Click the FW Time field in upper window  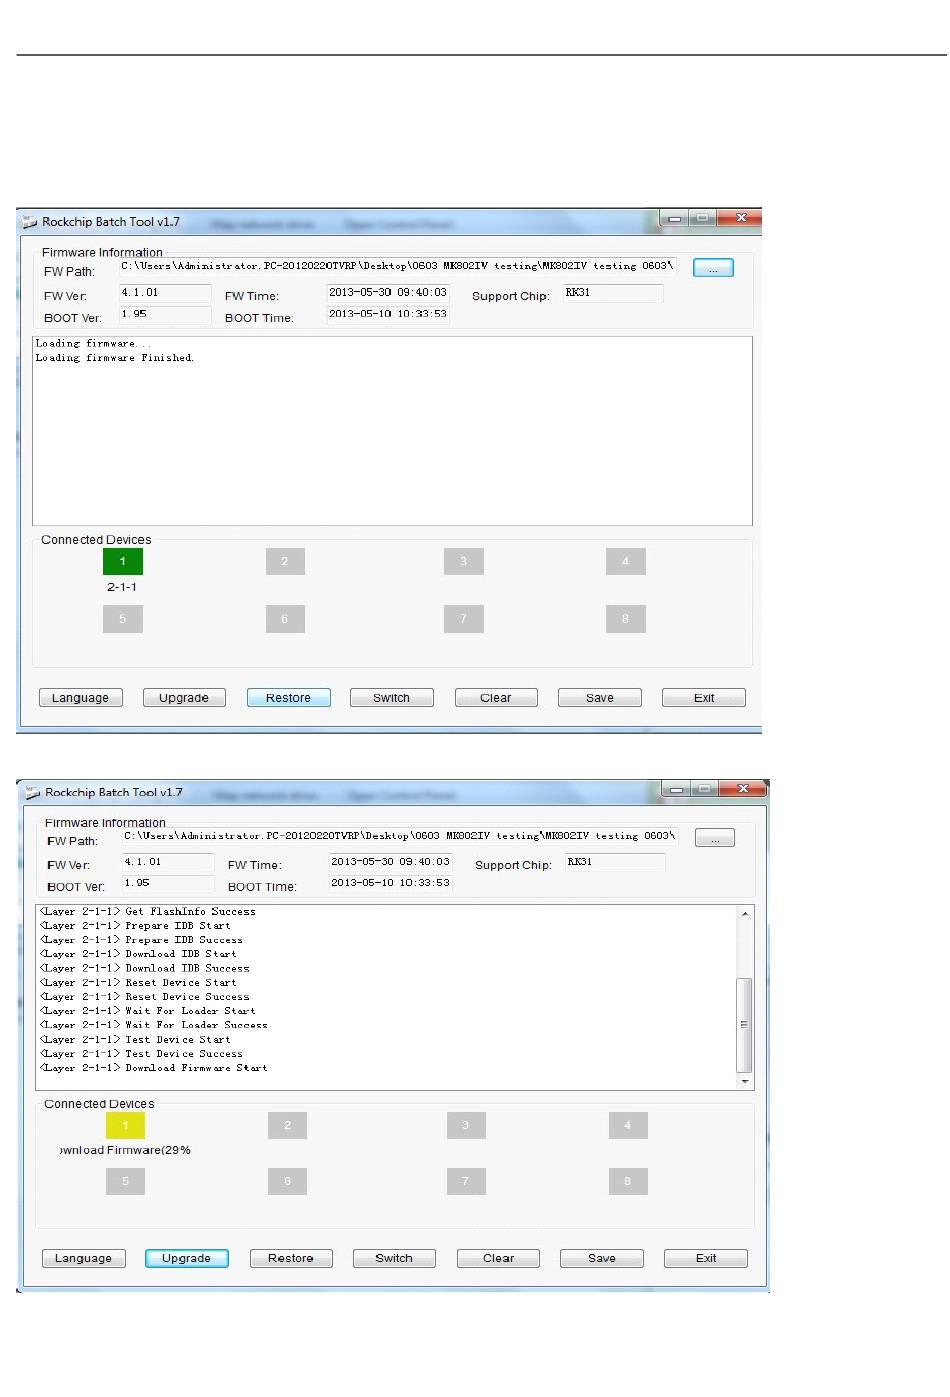point(388,293)
